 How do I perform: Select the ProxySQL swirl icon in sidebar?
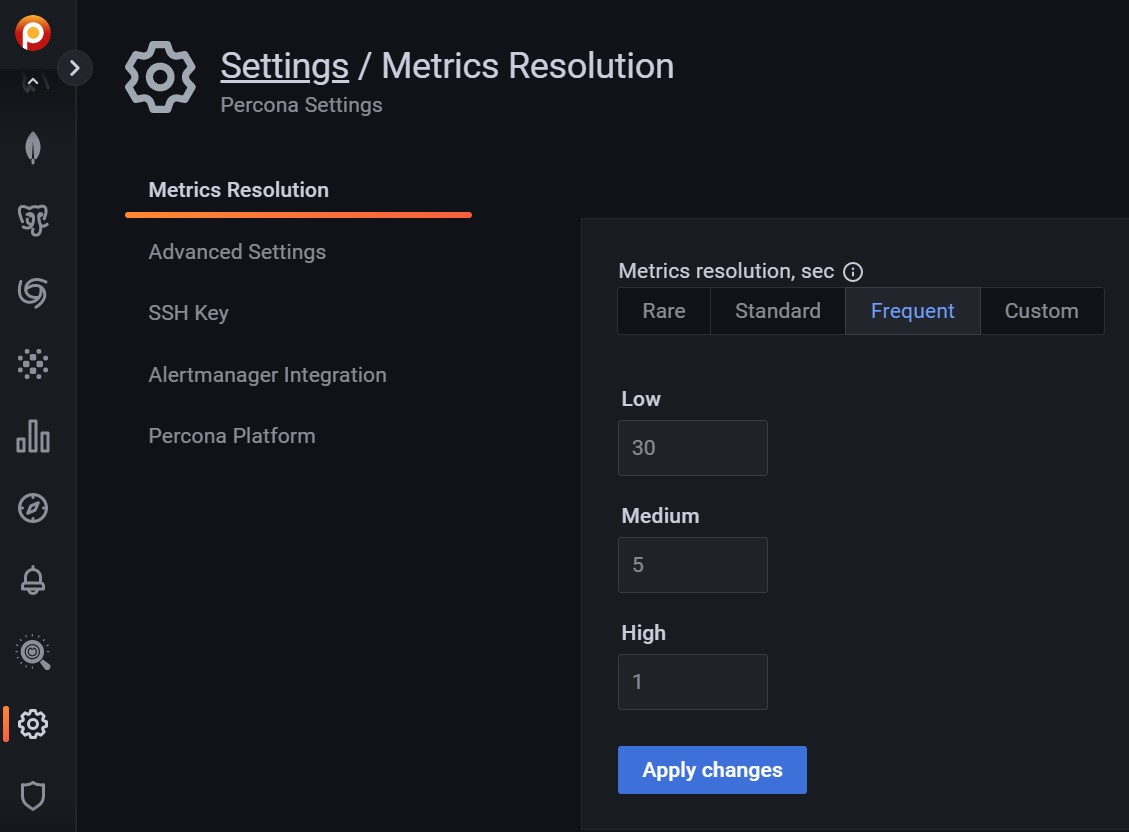(33, 293)
